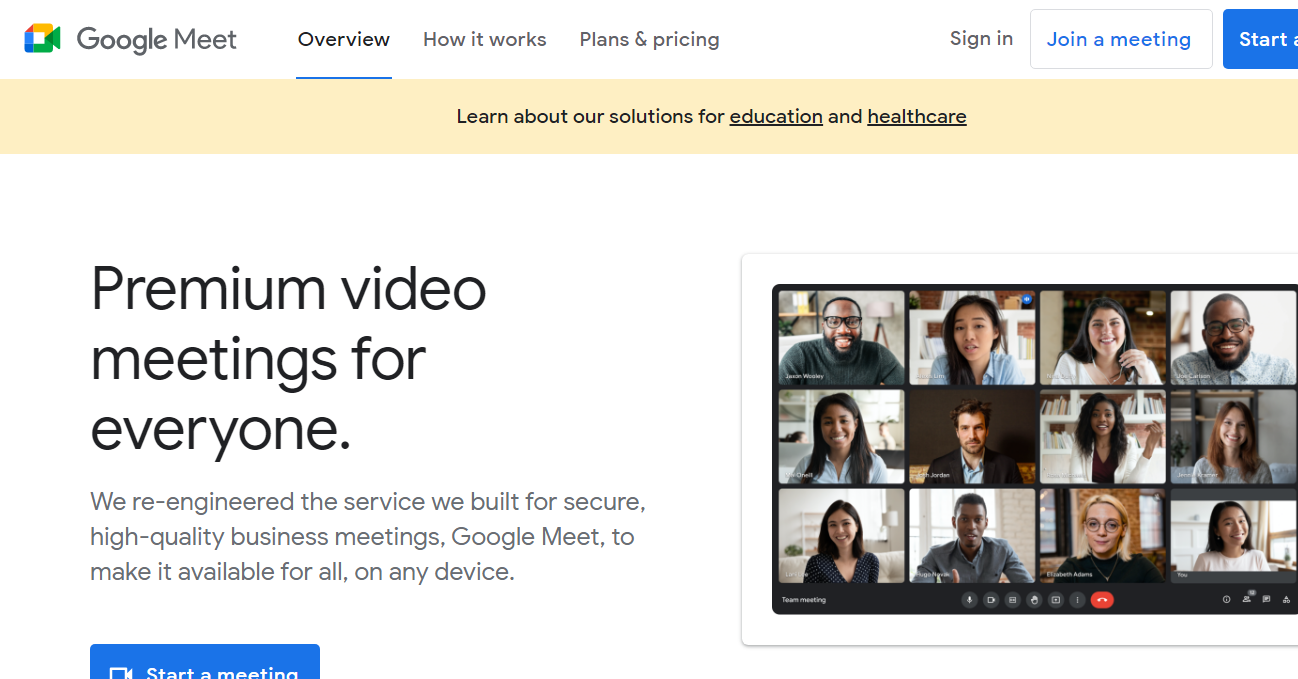Select Hugo Novak's video tile

click(972, 536)
